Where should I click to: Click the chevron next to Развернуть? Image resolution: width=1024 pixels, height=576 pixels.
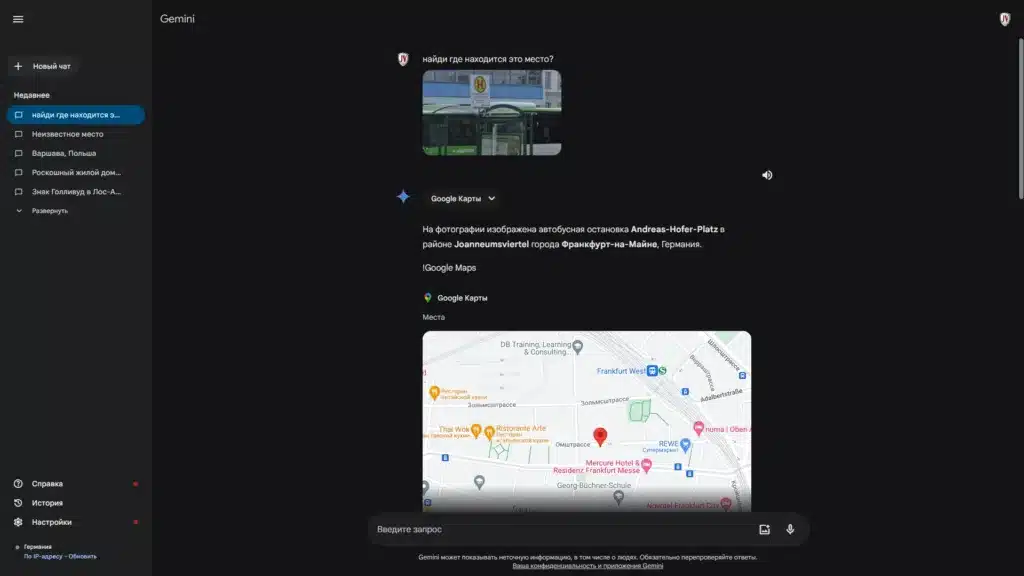click(19, 211)
